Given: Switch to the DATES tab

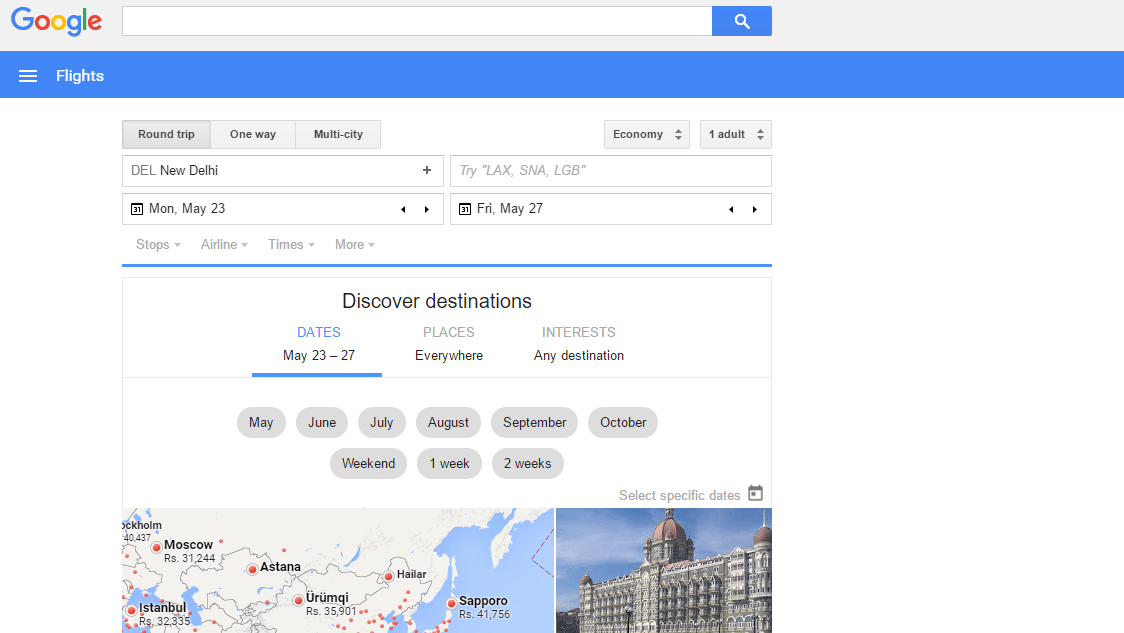Looking at the screenshot, I should (318, 344).
